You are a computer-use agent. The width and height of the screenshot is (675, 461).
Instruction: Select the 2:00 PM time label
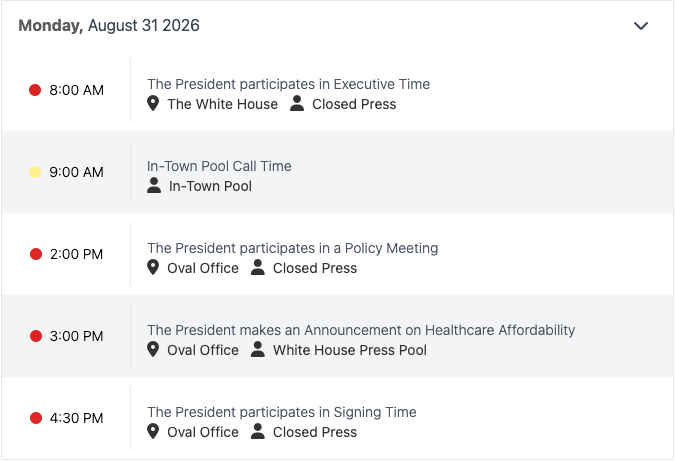[x=76, y=254]
